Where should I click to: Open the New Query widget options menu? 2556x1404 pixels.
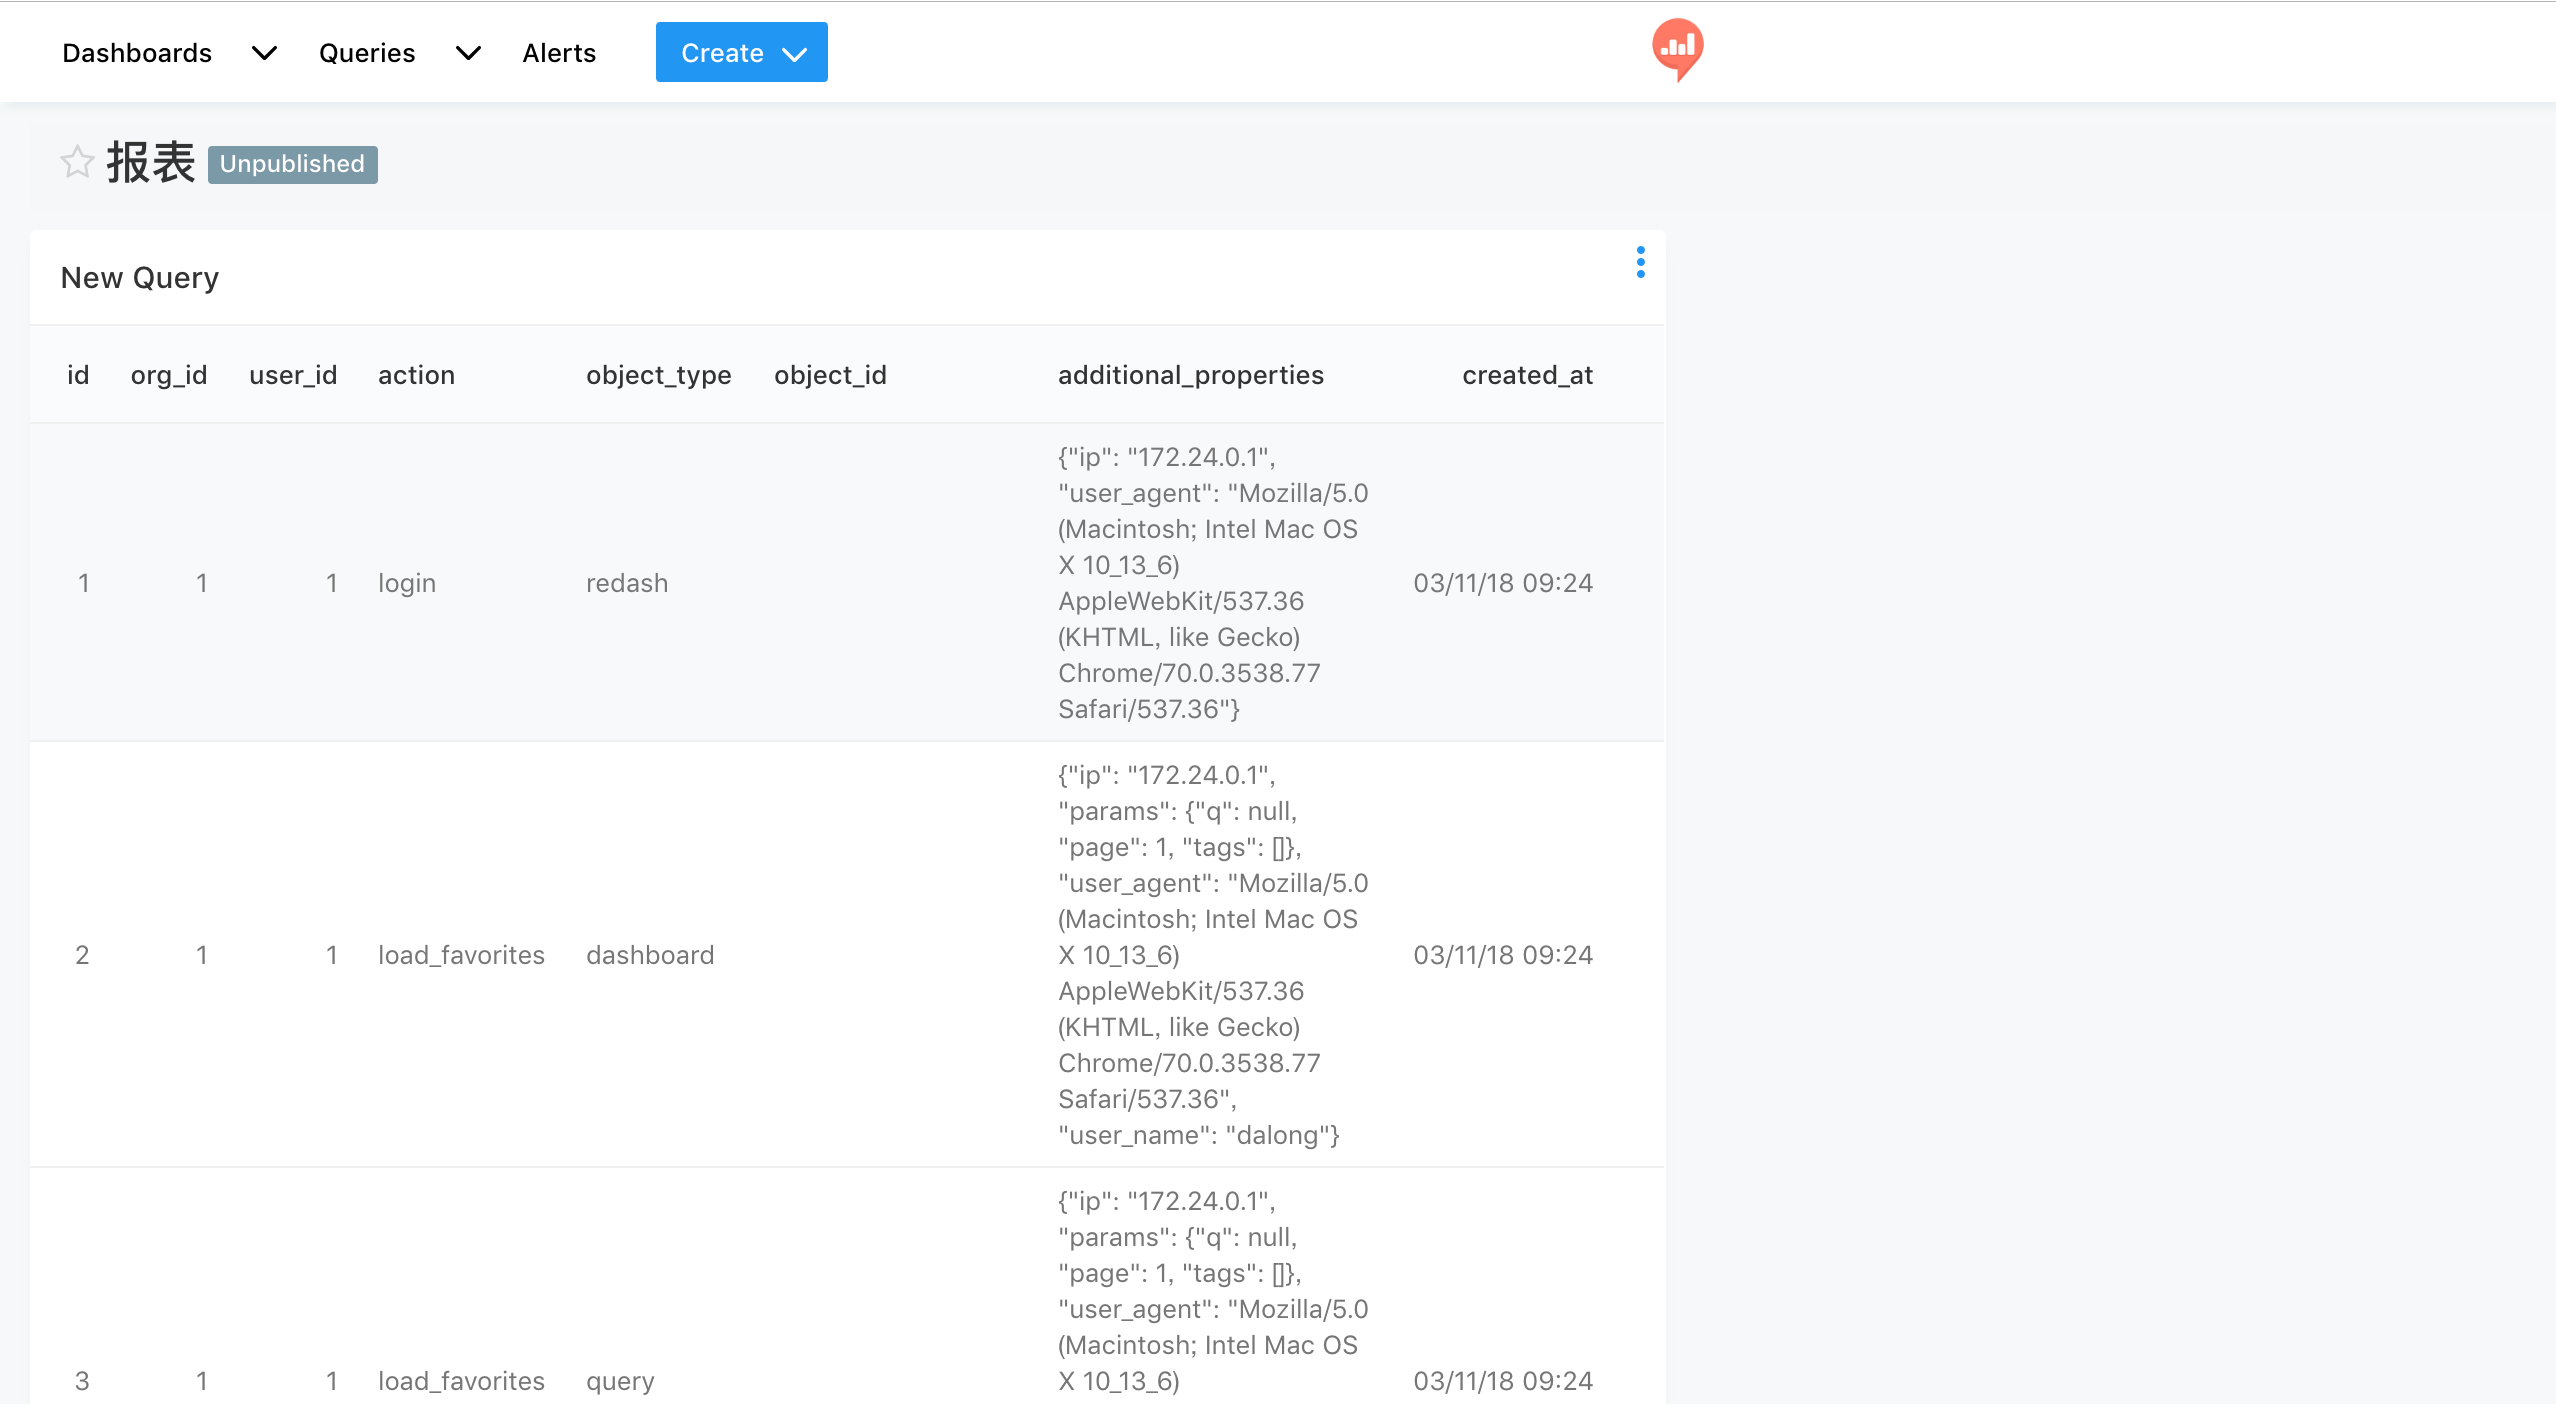tap(1640, 262)
